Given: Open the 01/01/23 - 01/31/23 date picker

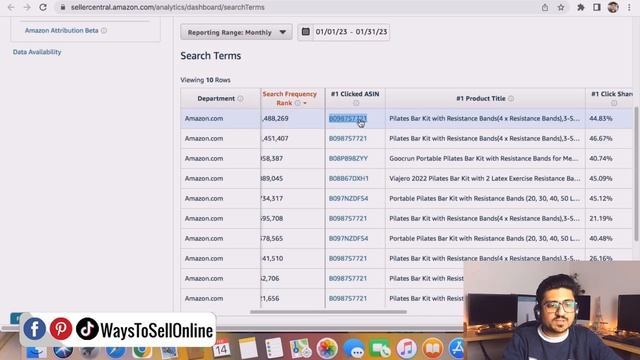Looking at the screenshot, I should (344, 32).
